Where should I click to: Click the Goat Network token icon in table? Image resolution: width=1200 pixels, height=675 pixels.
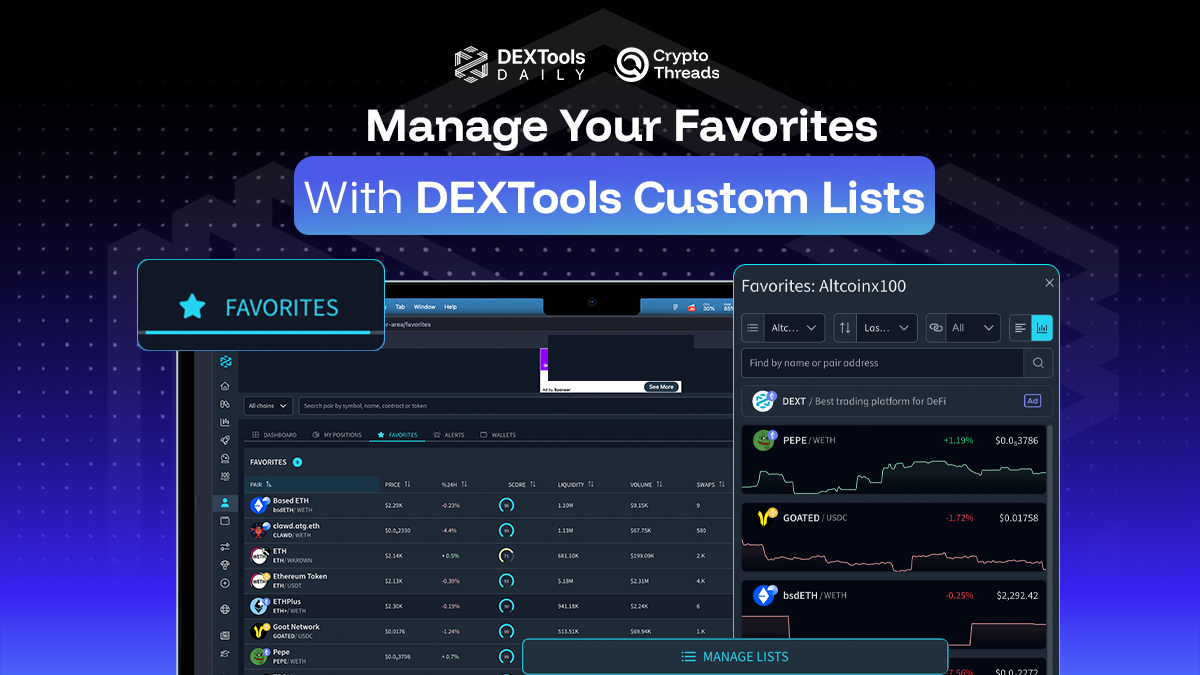259,631
